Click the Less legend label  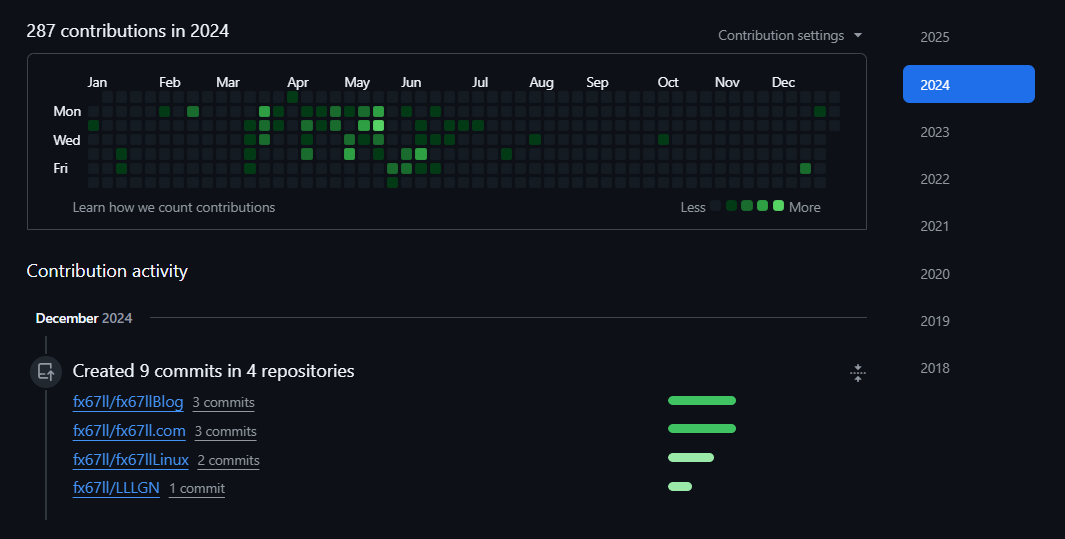click(x=693, y=207)
